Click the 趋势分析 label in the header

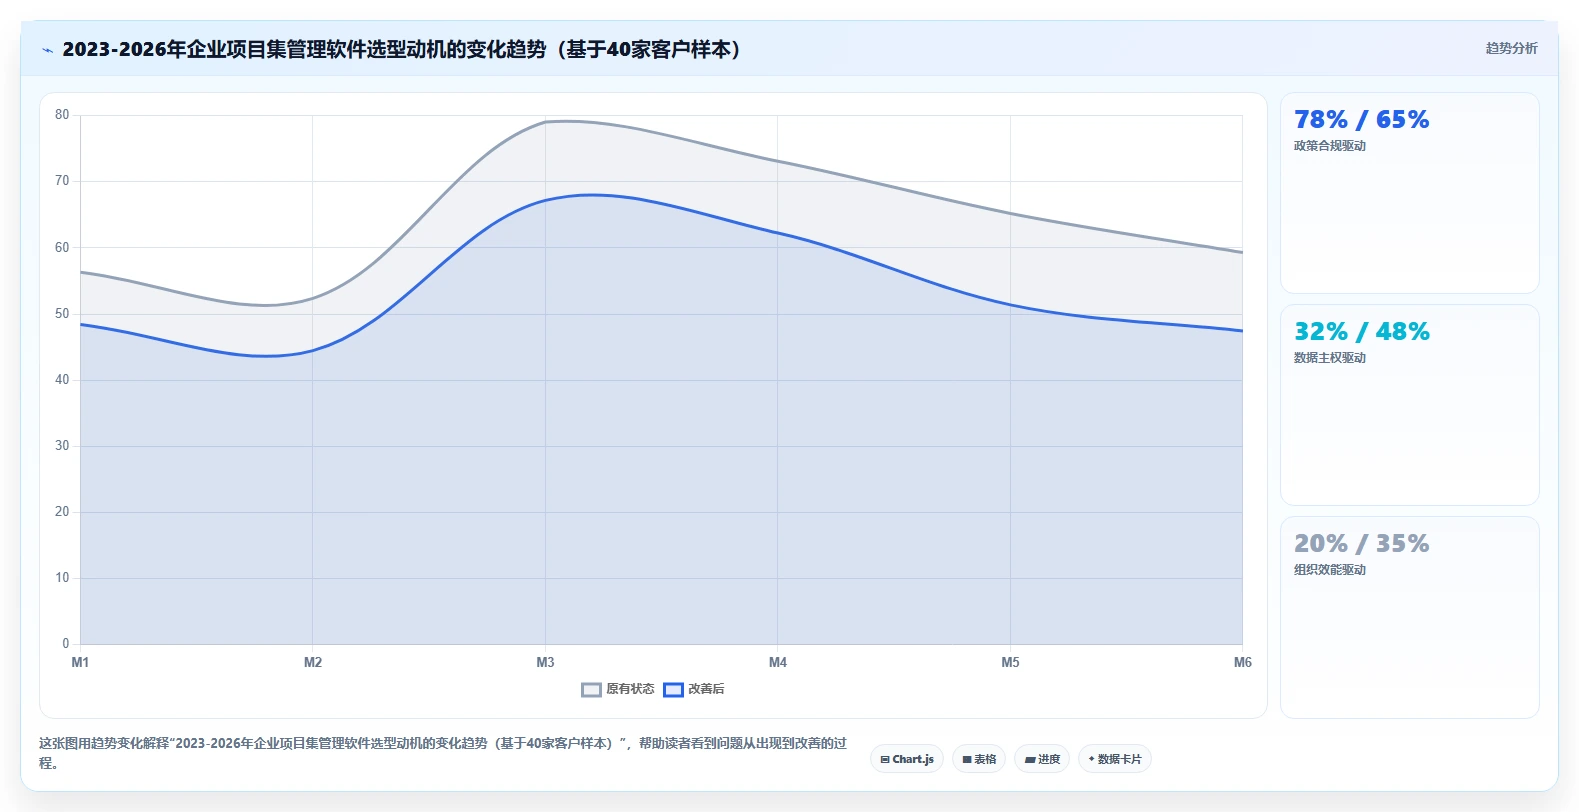click(x=1511, y=48)
